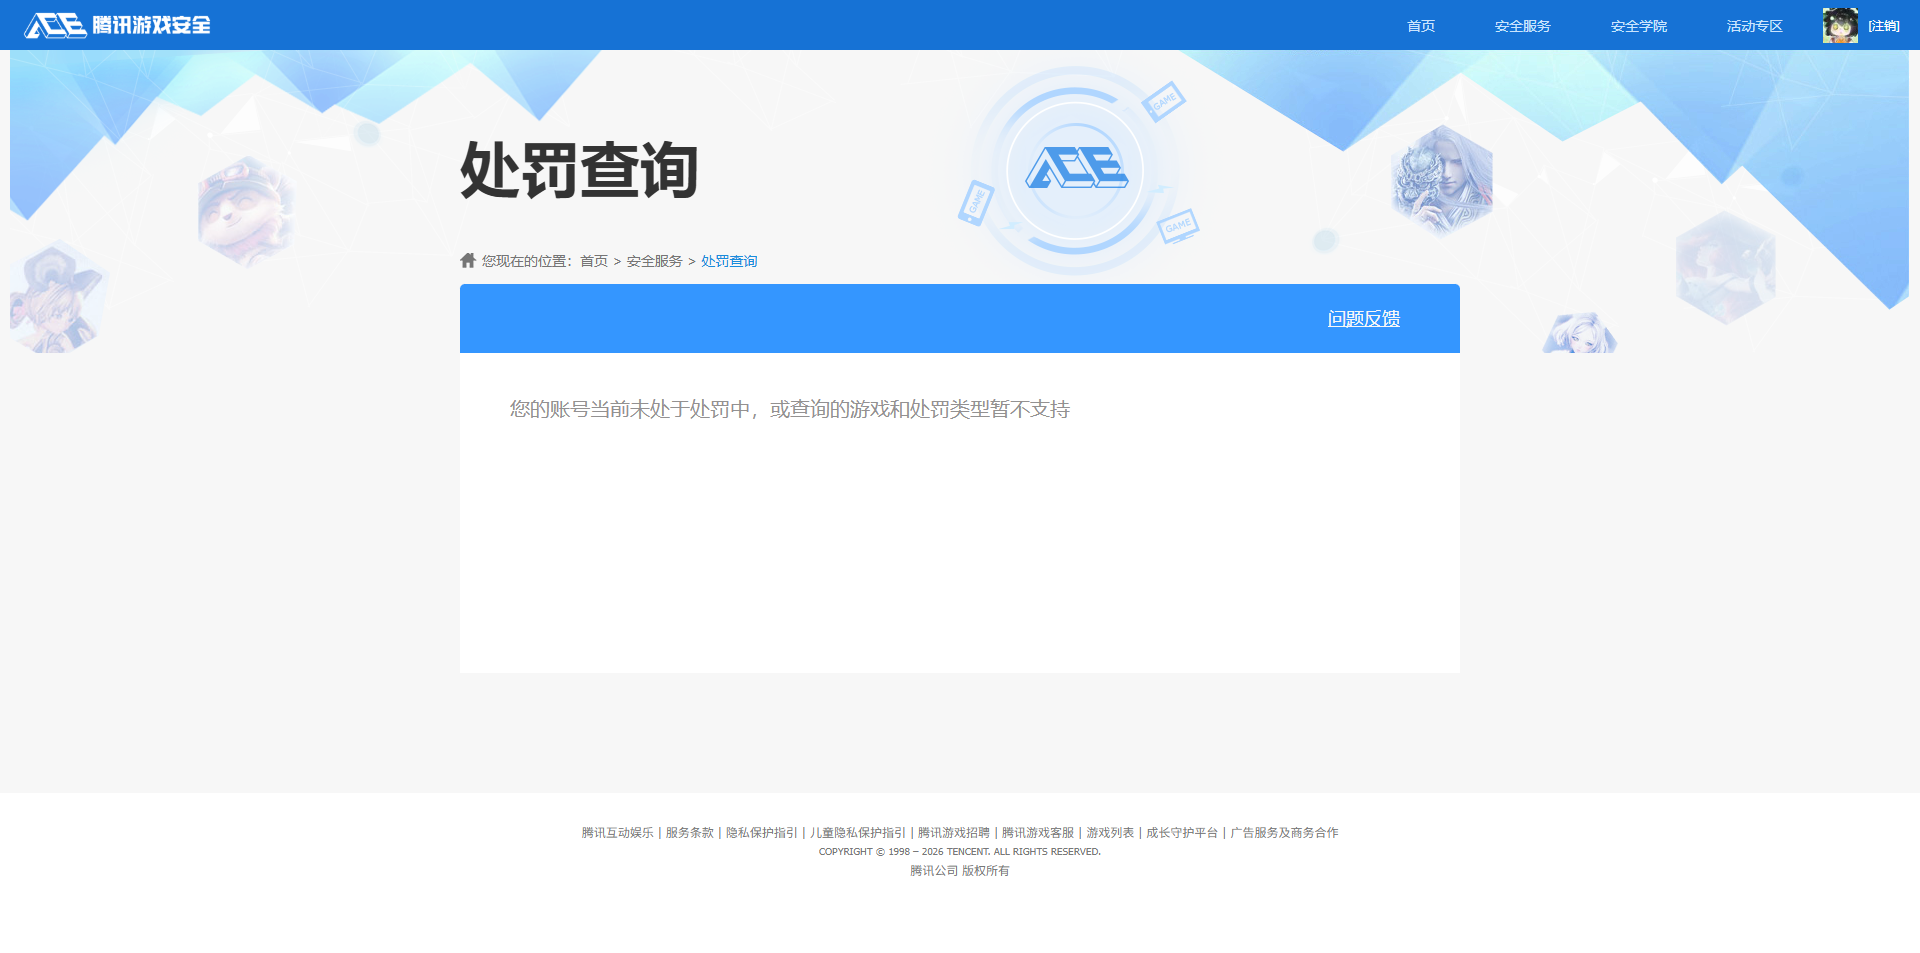The height and width of the screenshot is (953, 1920).
Task: Open 广告服务及商务合作 footer link
Action: [x=1284, y=833]
